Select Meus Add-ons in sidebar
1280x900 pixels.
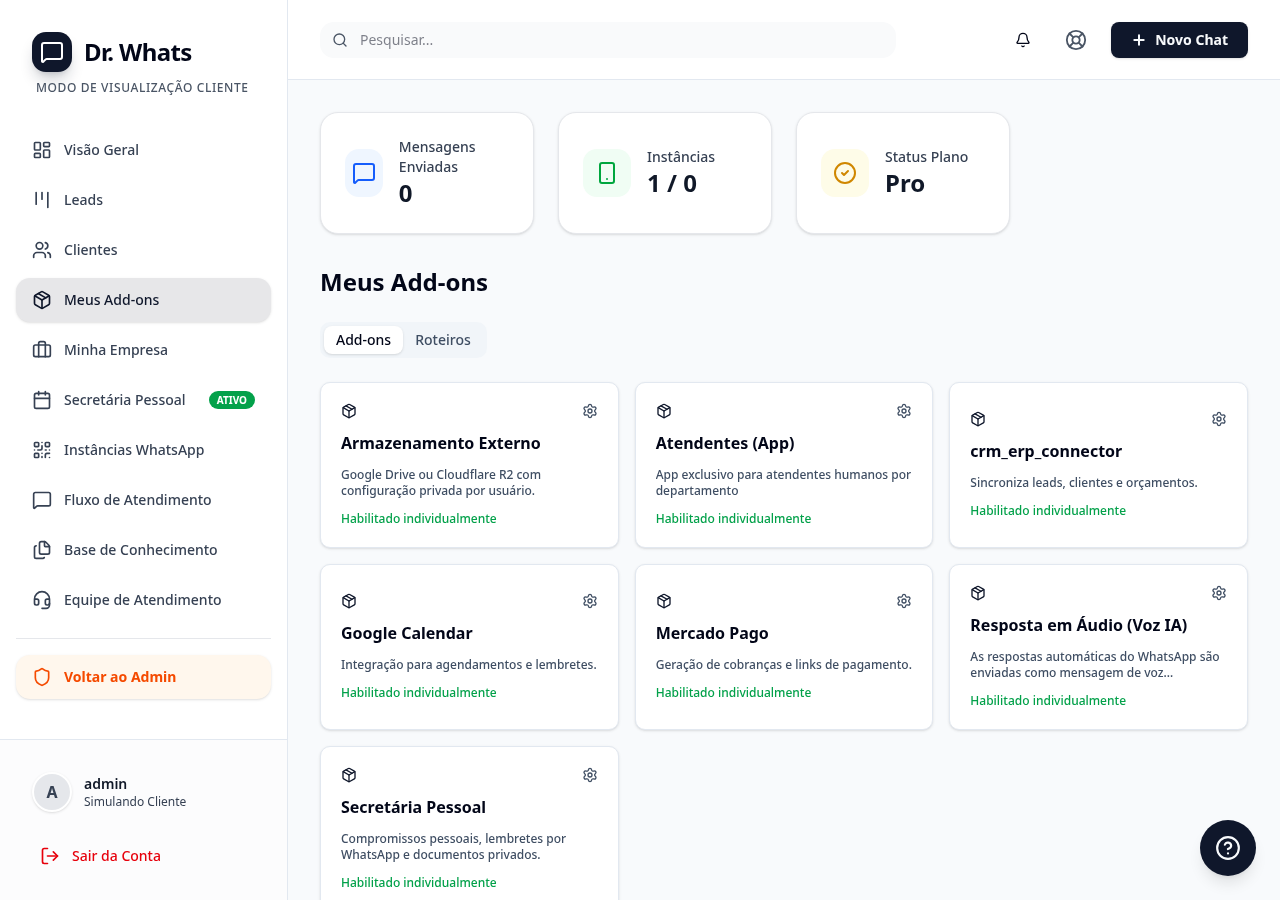pos(143,300)
